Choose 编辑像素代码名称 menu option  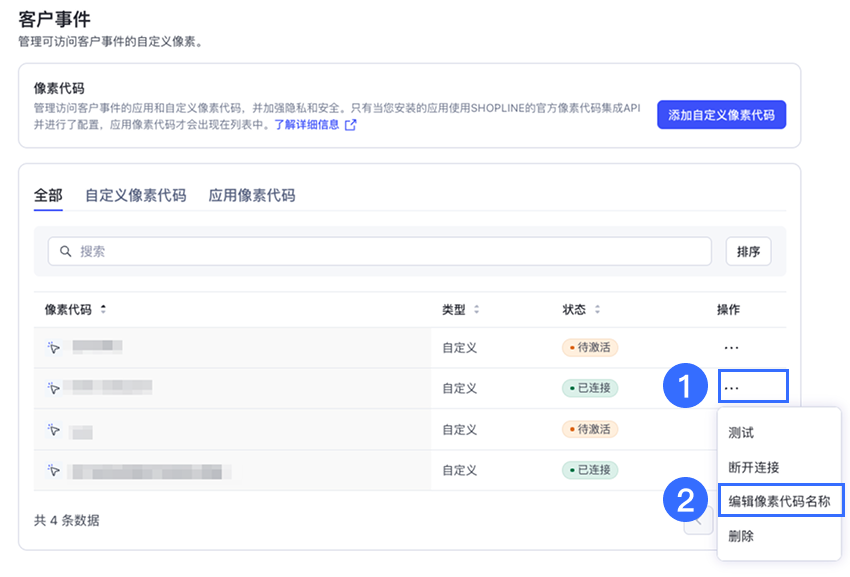pos(779,500)
